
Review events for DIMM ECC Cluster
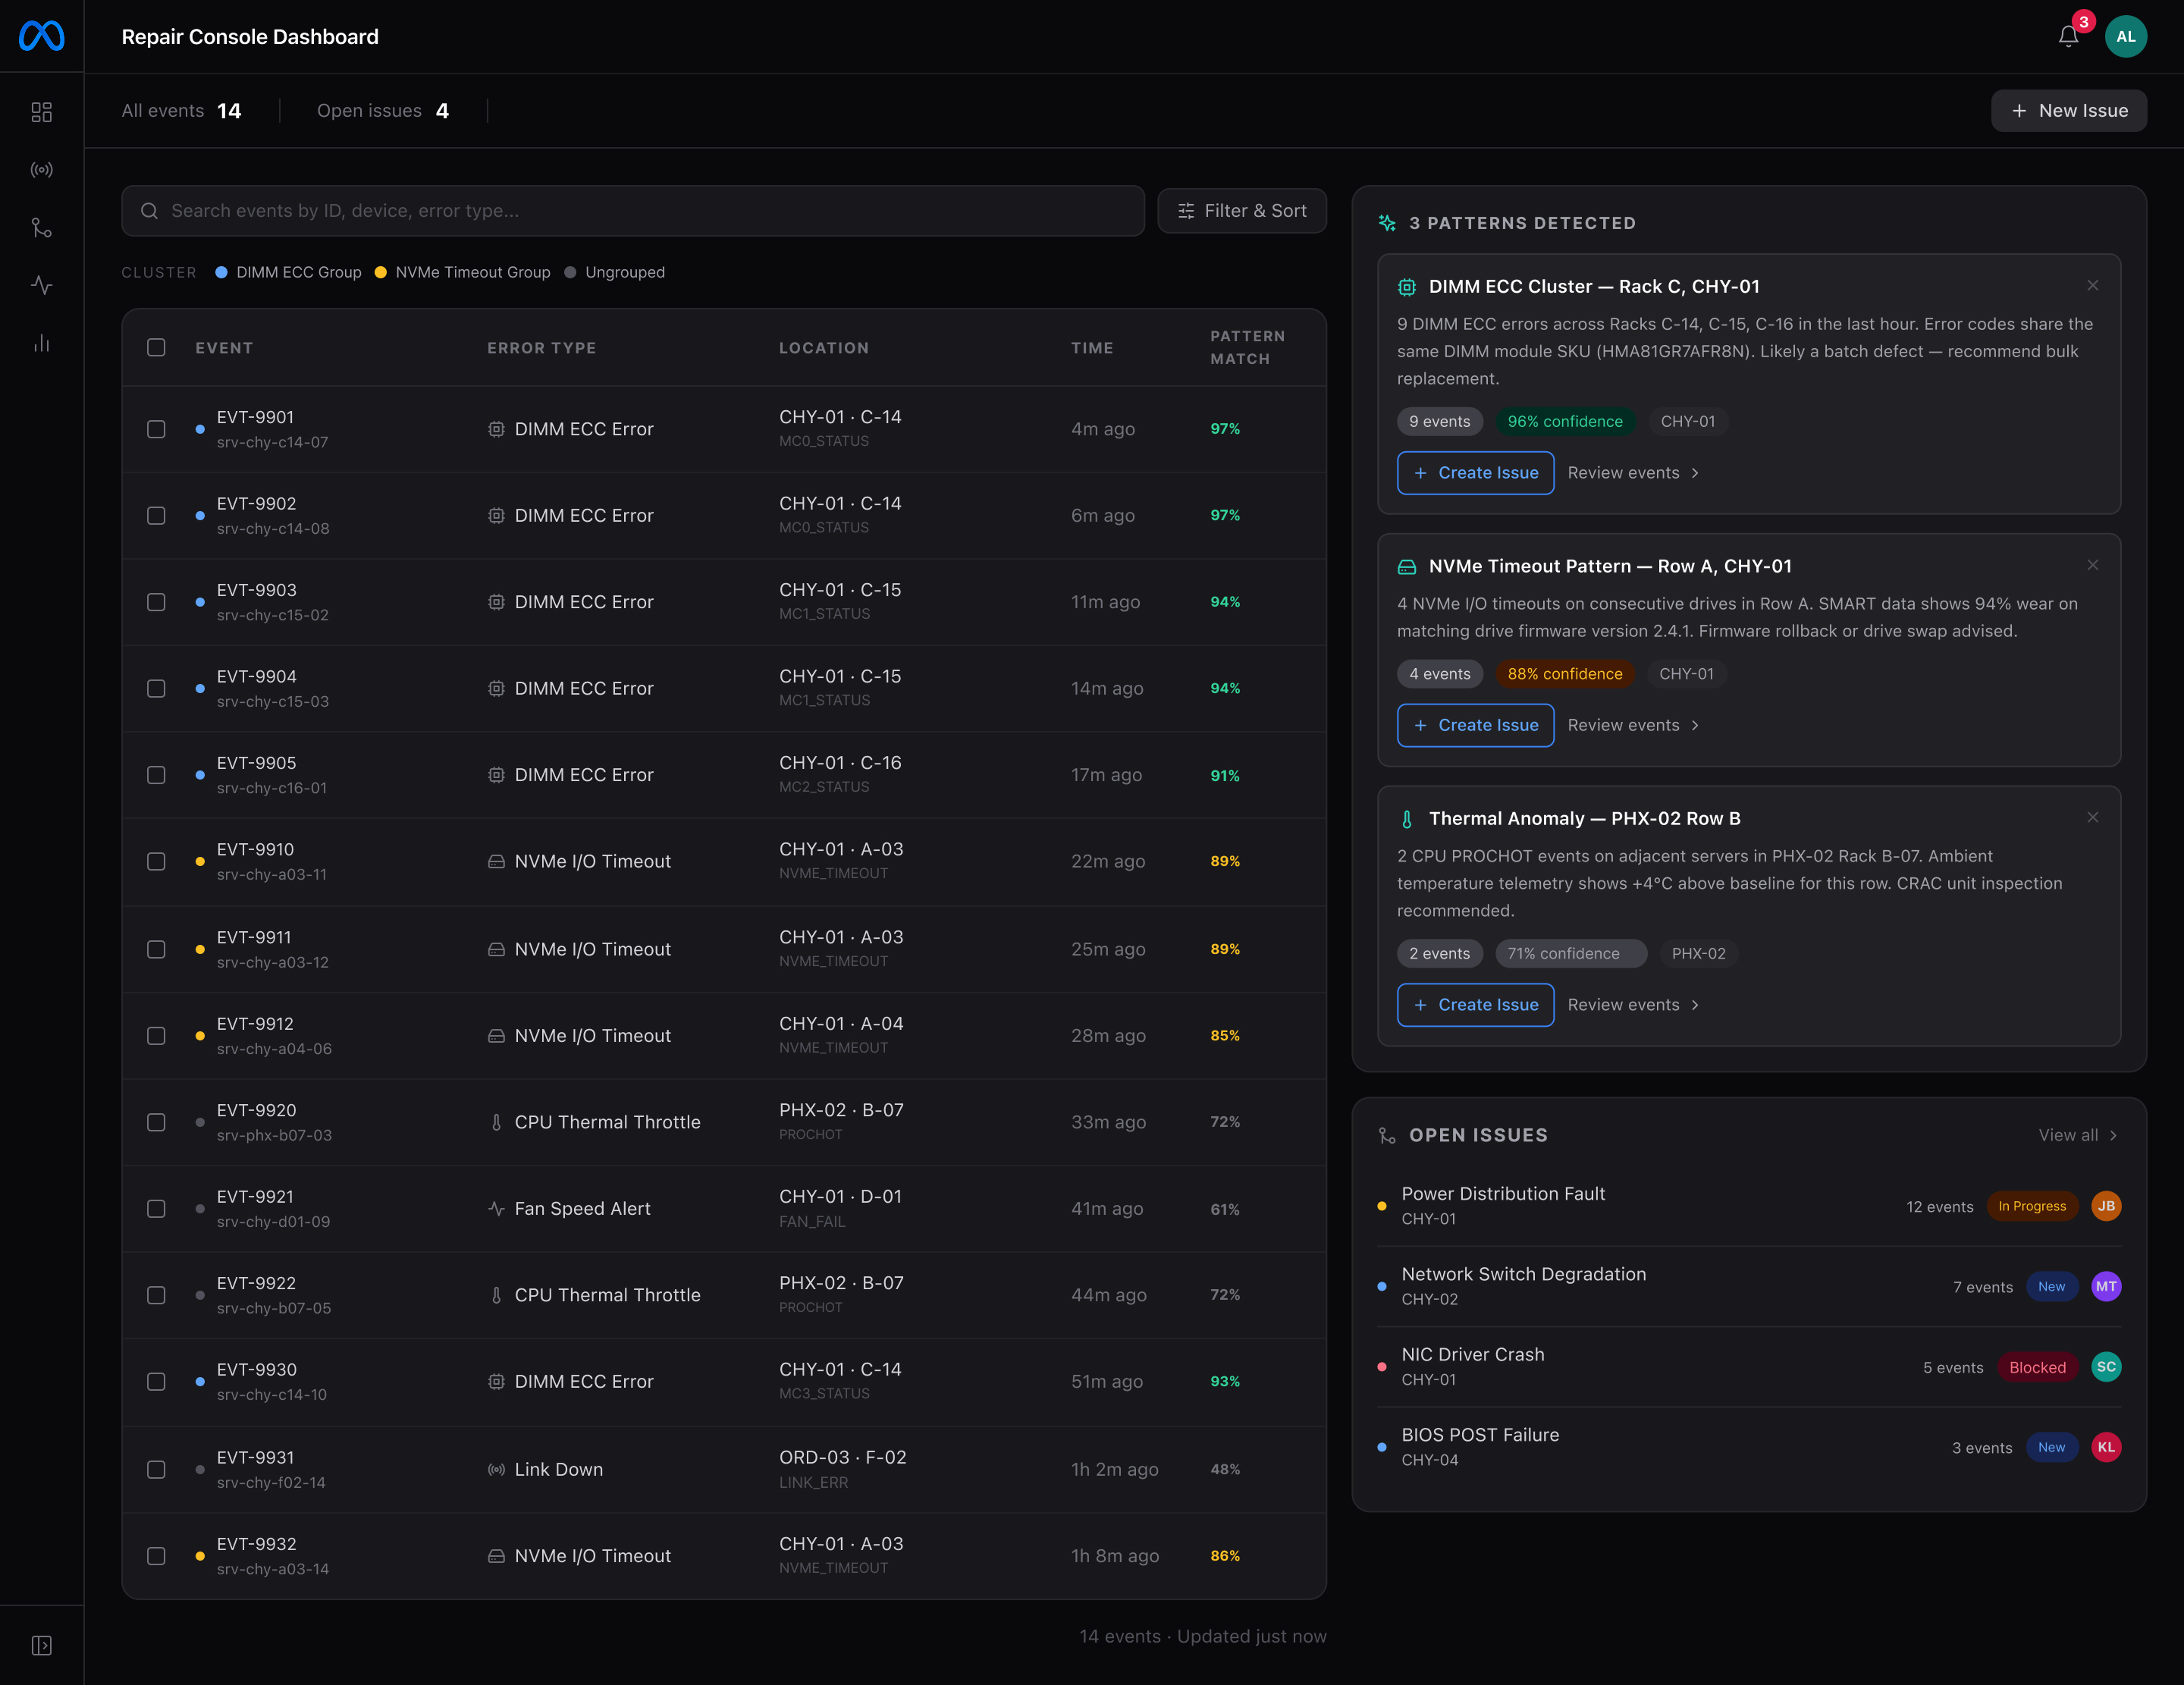(1633, 473)
